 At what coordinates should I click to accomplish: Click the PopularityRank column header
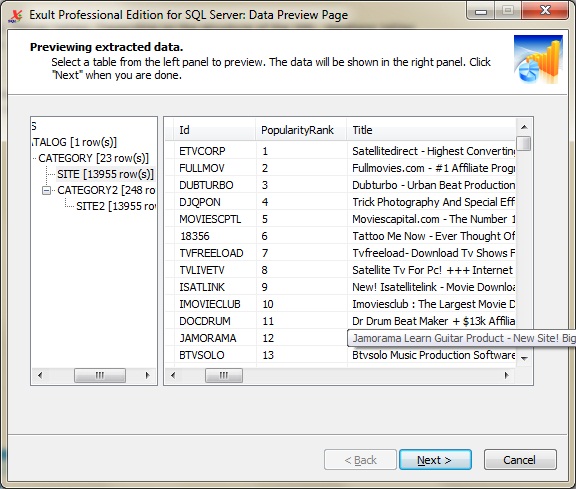pyautogui.click(x=301, y=130)
